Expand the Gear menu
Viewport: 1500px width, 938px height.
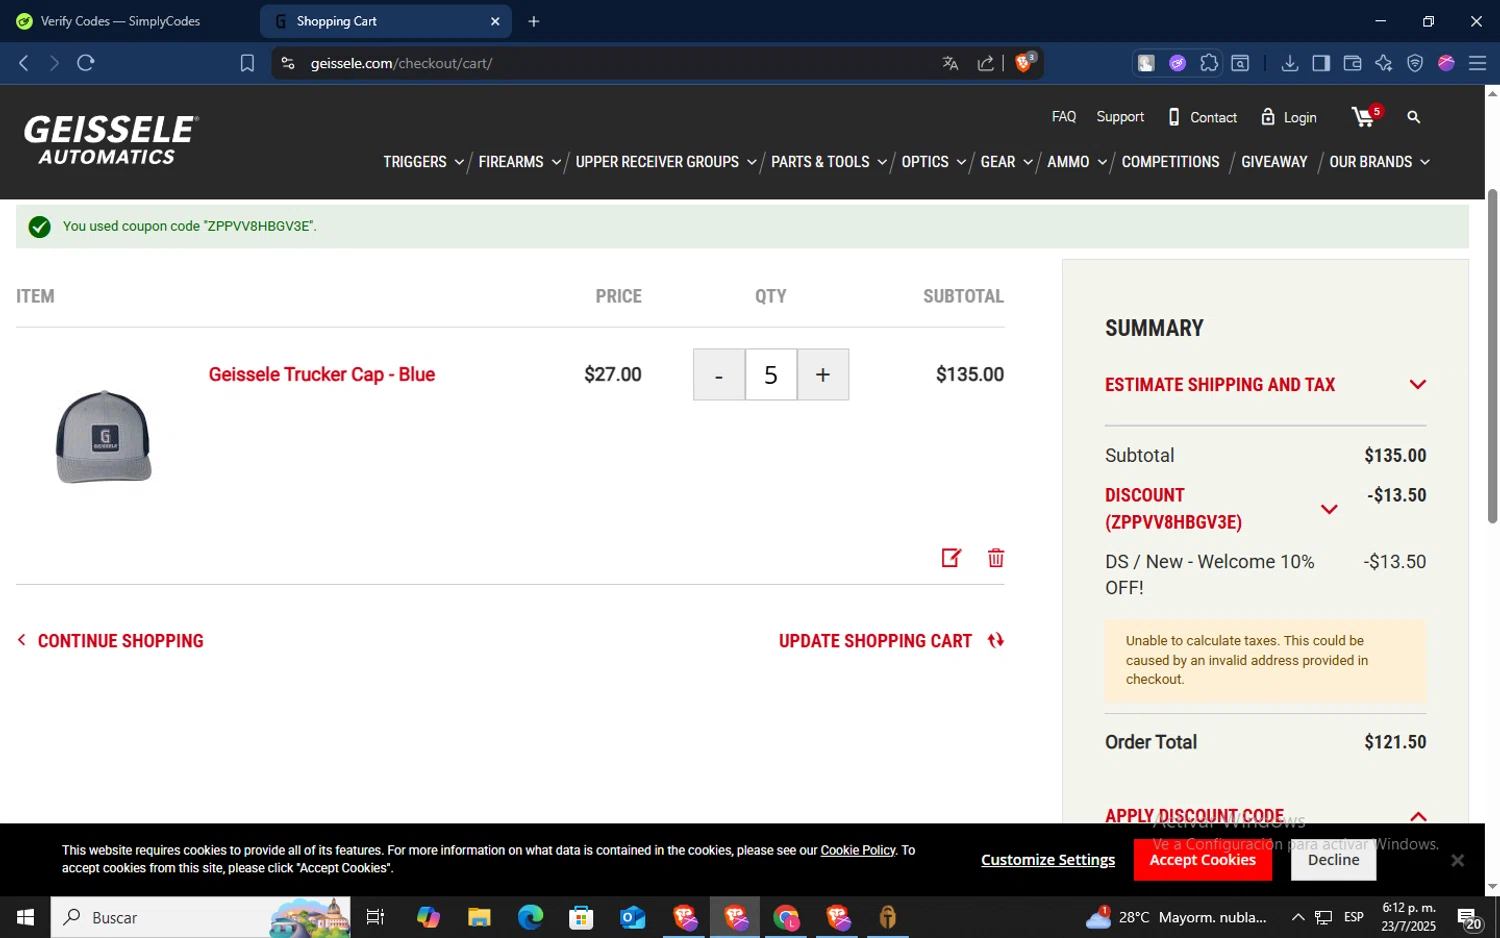coord(1006,162)
